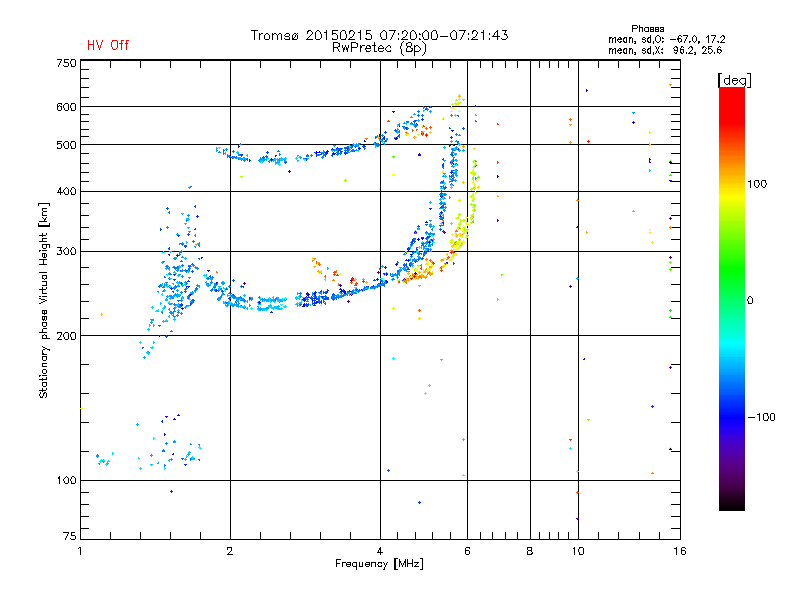Screen dimensions: 800x600
Task: Click the x-axis tick label "16"
Action: pyautogui.click(x=680, y=551)
